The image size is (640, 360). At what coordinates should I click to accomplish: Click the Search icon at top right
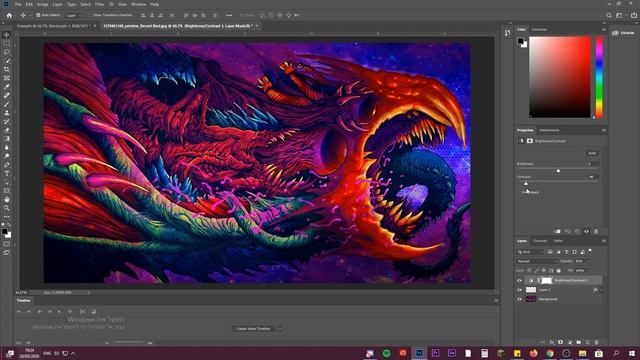coord(609,15)
